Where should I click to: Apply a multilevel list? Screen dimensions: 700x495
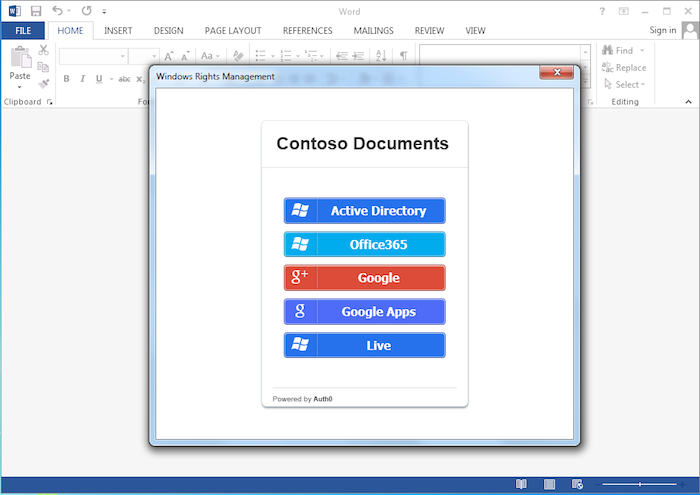(x=311, y=56)
